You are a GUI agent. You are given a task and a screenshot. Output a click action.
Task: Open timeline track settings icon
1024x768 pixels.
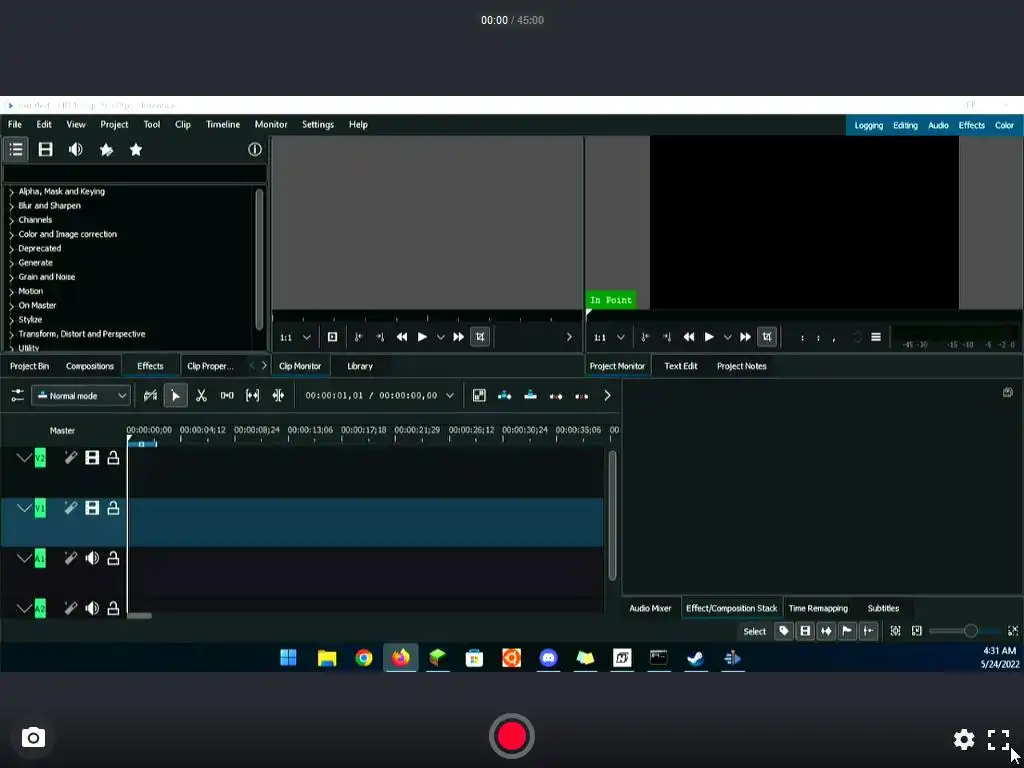point(18,396)
